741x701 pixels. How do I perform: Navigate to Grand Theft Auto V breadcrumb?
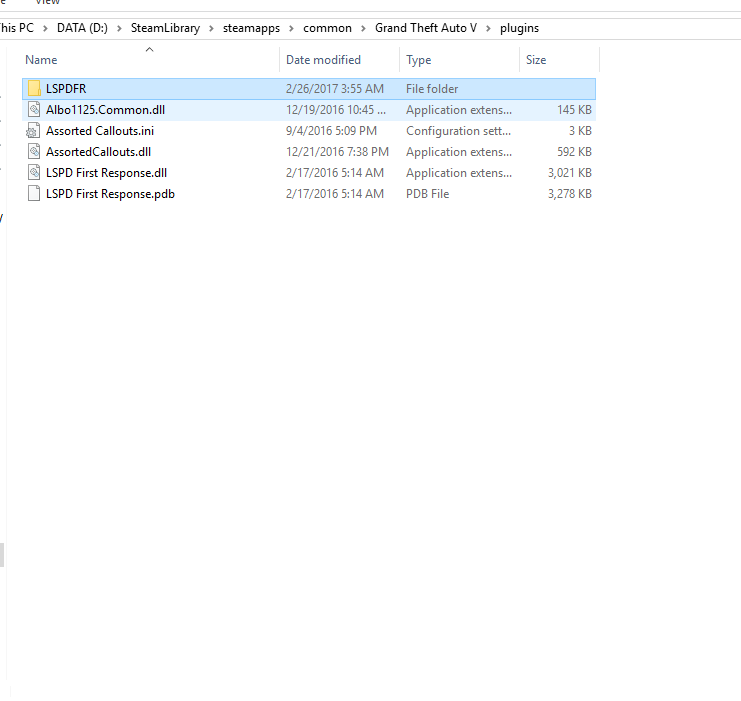pyautogui.click(x=426, y=28)
